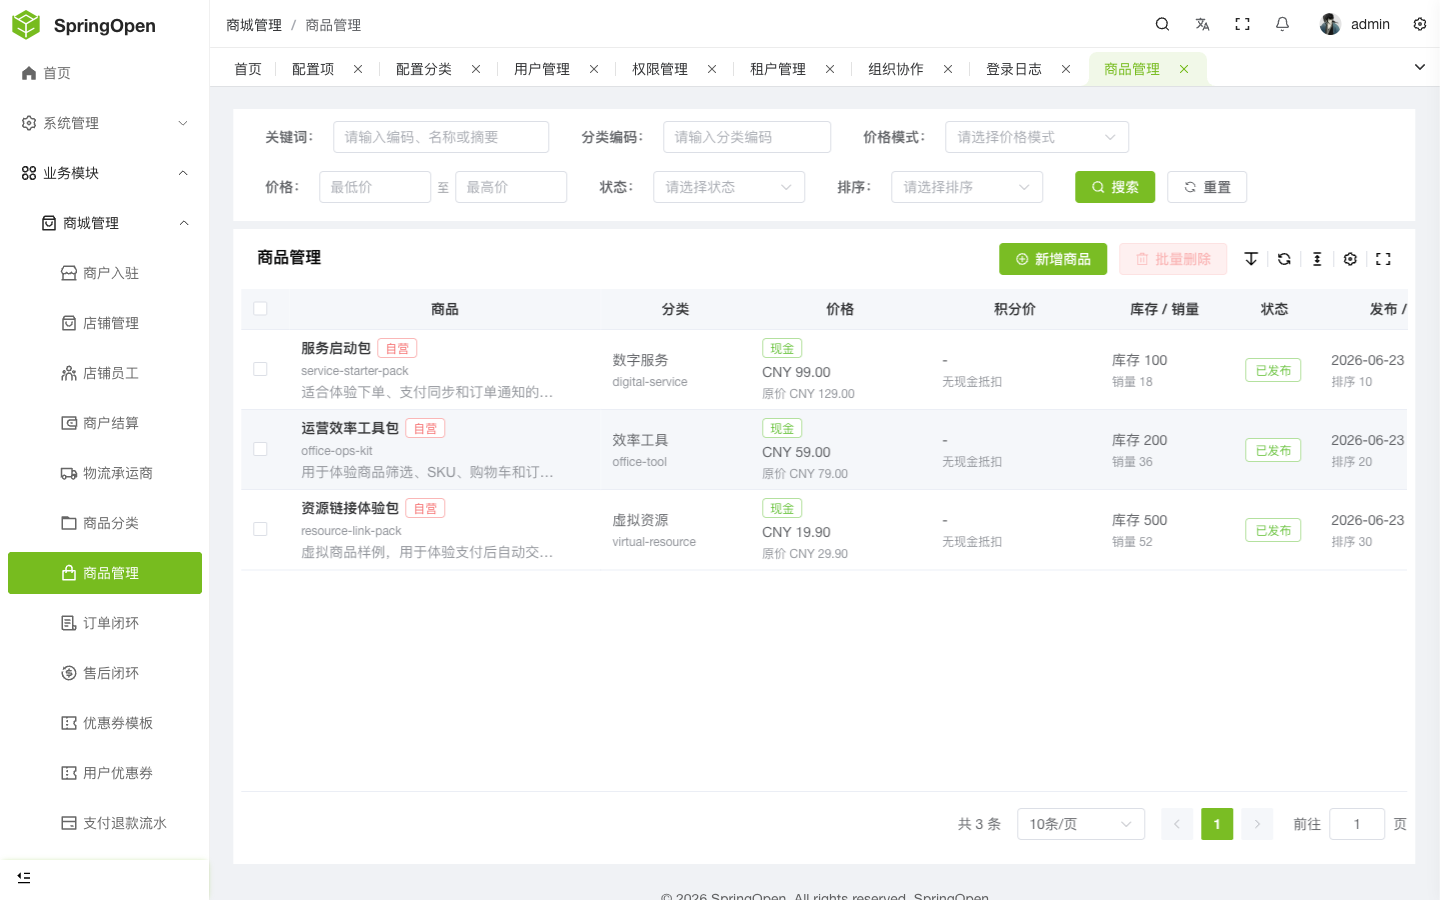Open the 10条/页 page size dropdown
Screen dimensions: 1440x900
1081,824
